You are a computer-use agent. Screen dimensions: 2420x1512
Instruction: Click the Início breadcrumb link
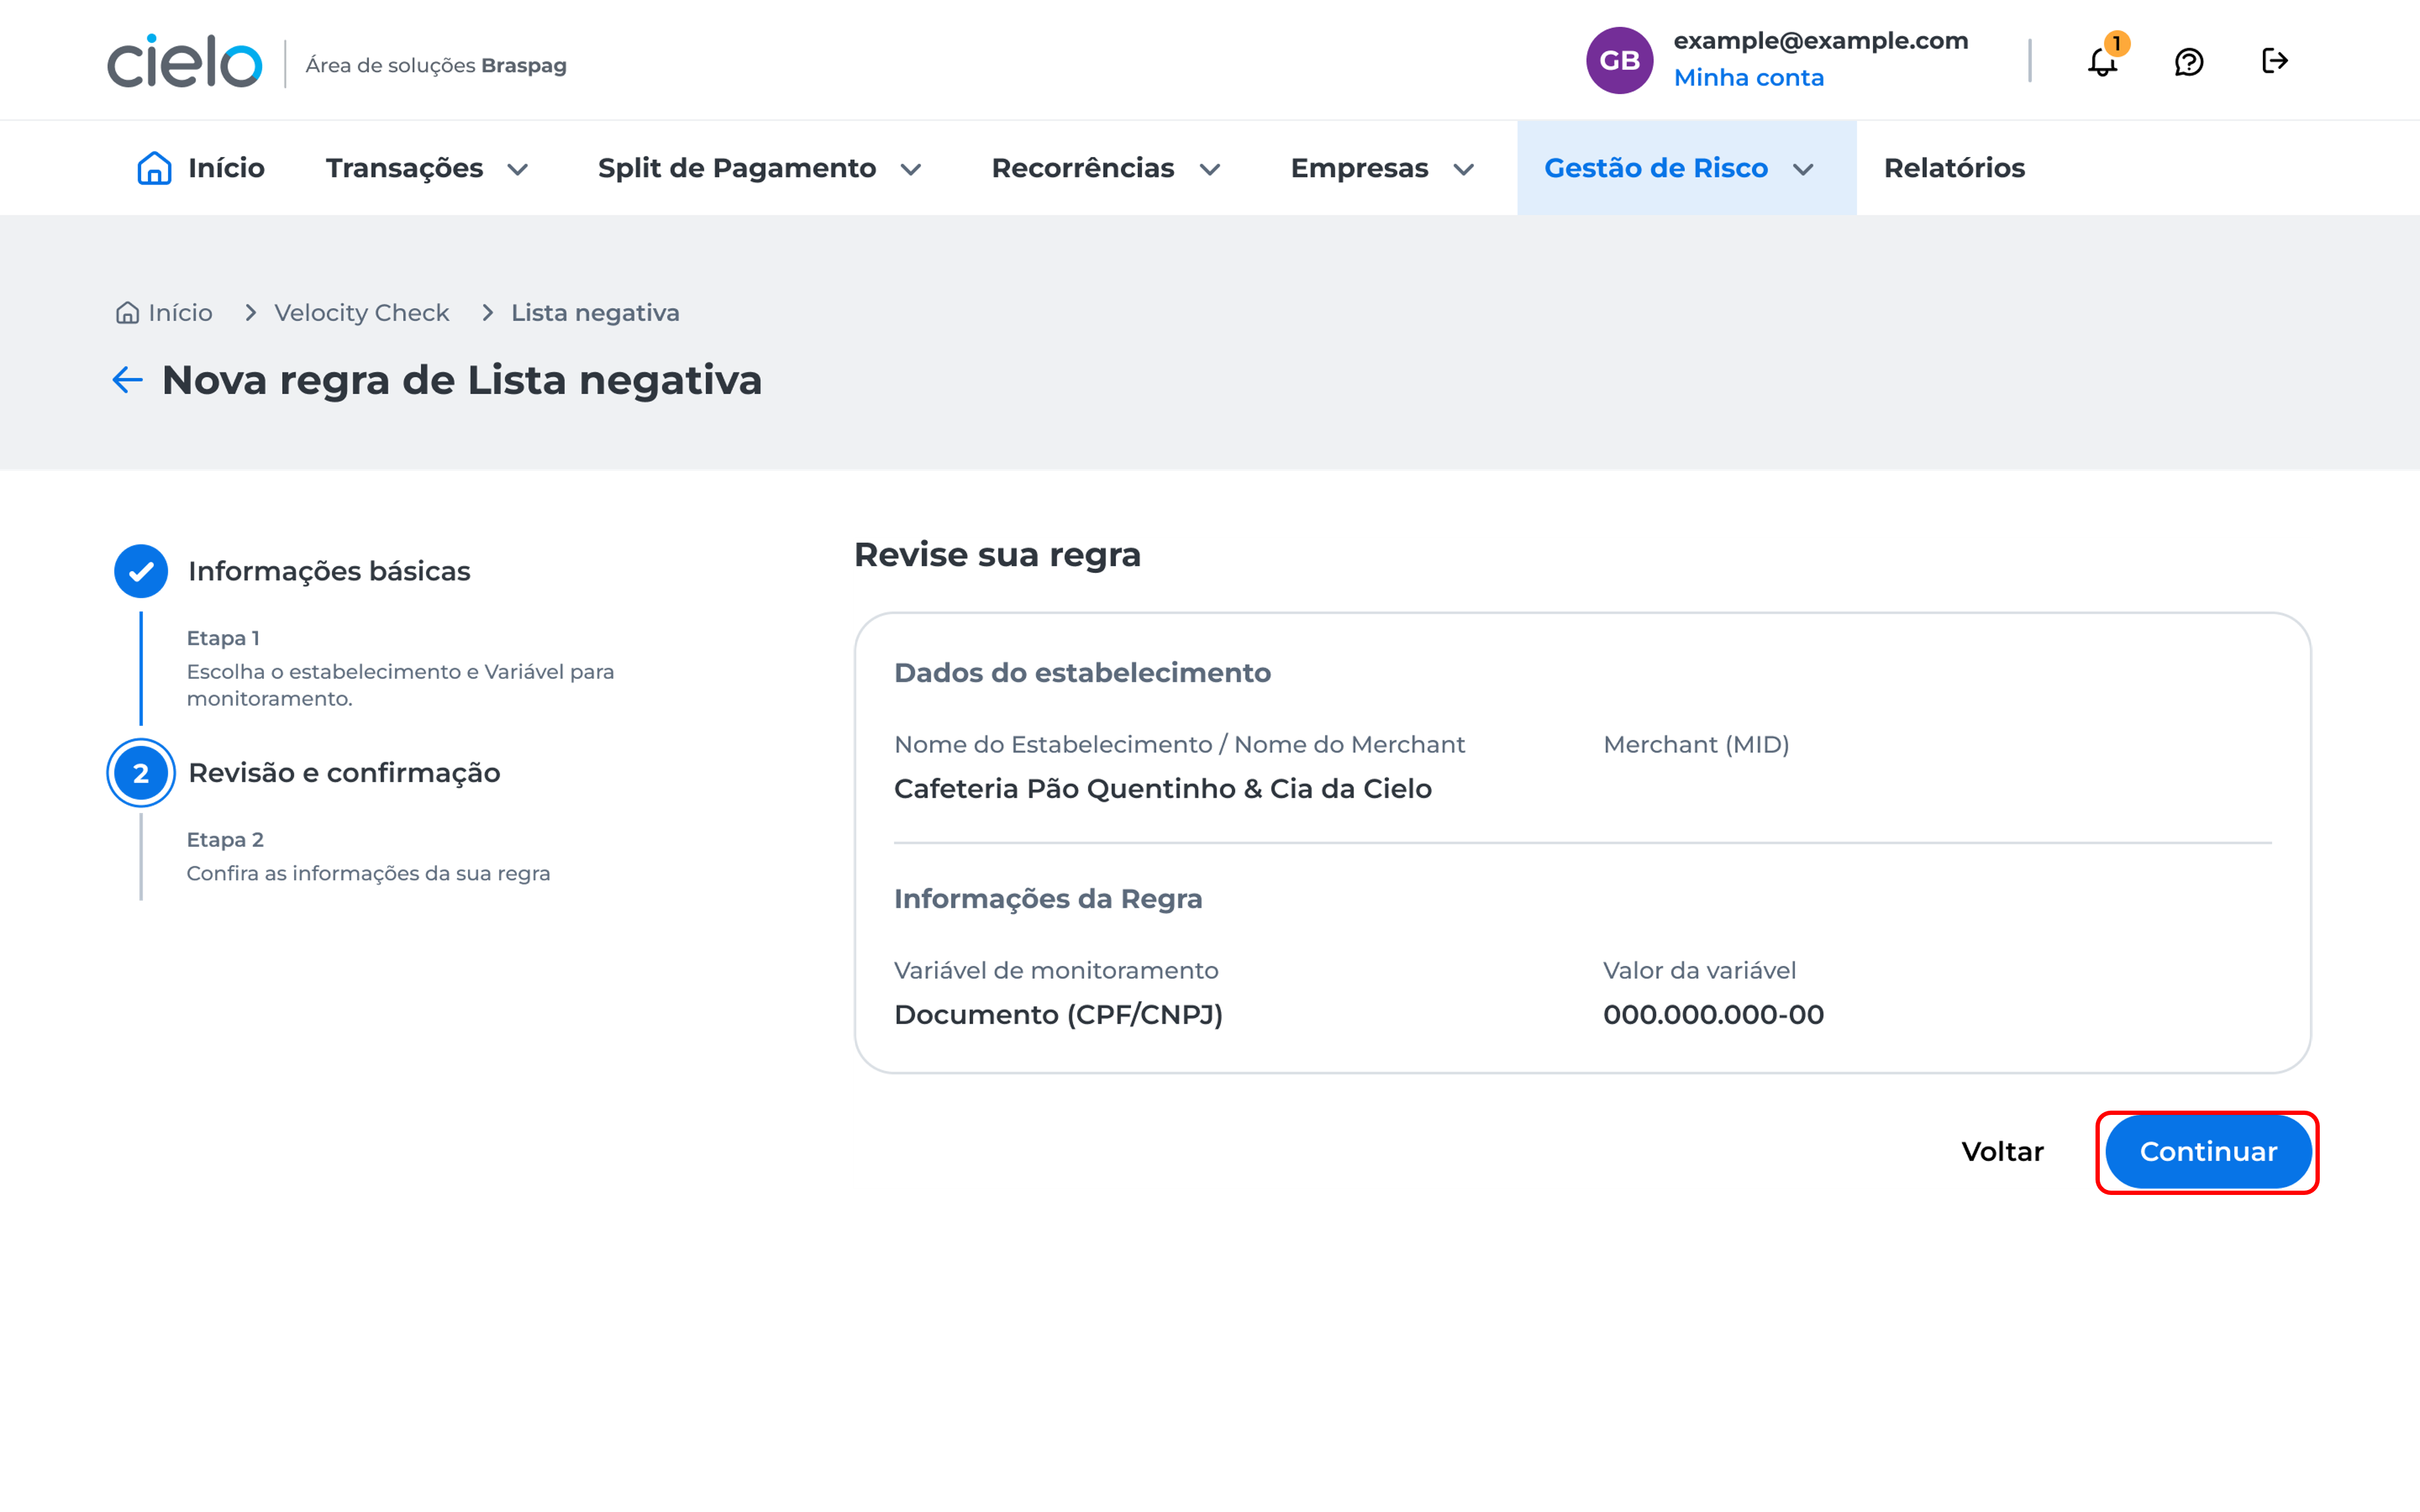tap(166, 313)
